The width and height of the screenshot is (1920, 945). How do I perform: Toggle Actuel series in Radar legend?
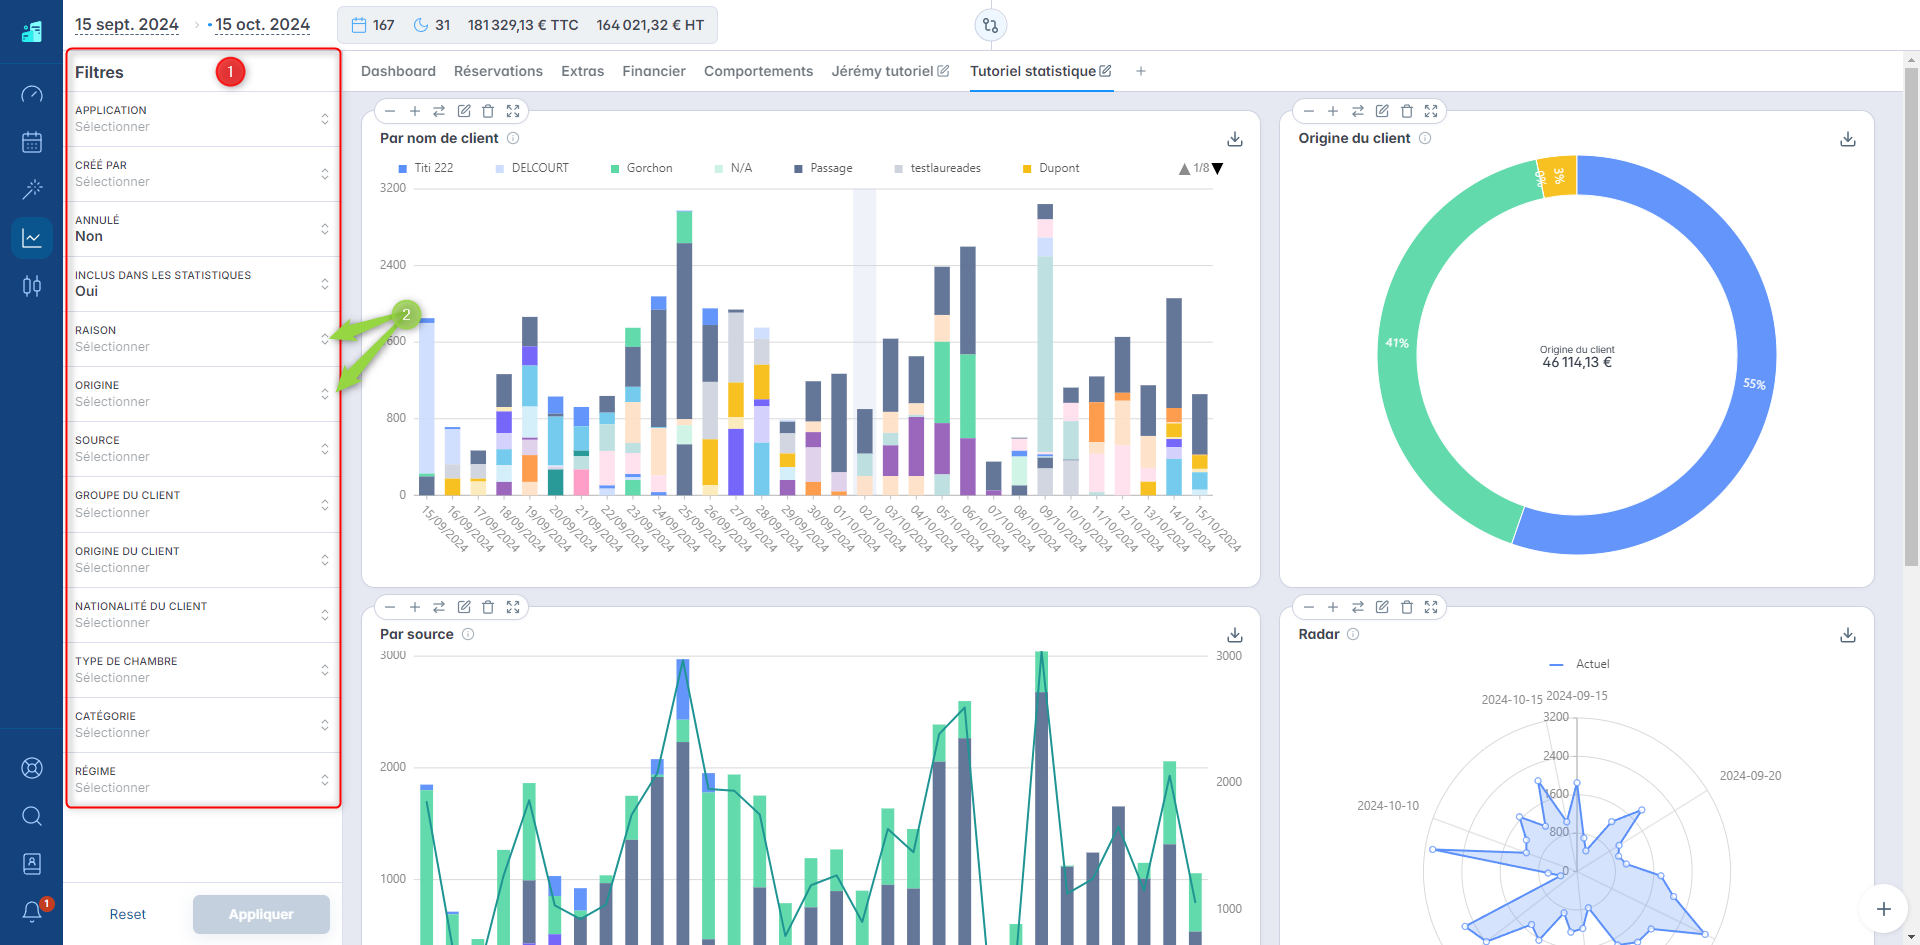click(x=1579, y=664)
